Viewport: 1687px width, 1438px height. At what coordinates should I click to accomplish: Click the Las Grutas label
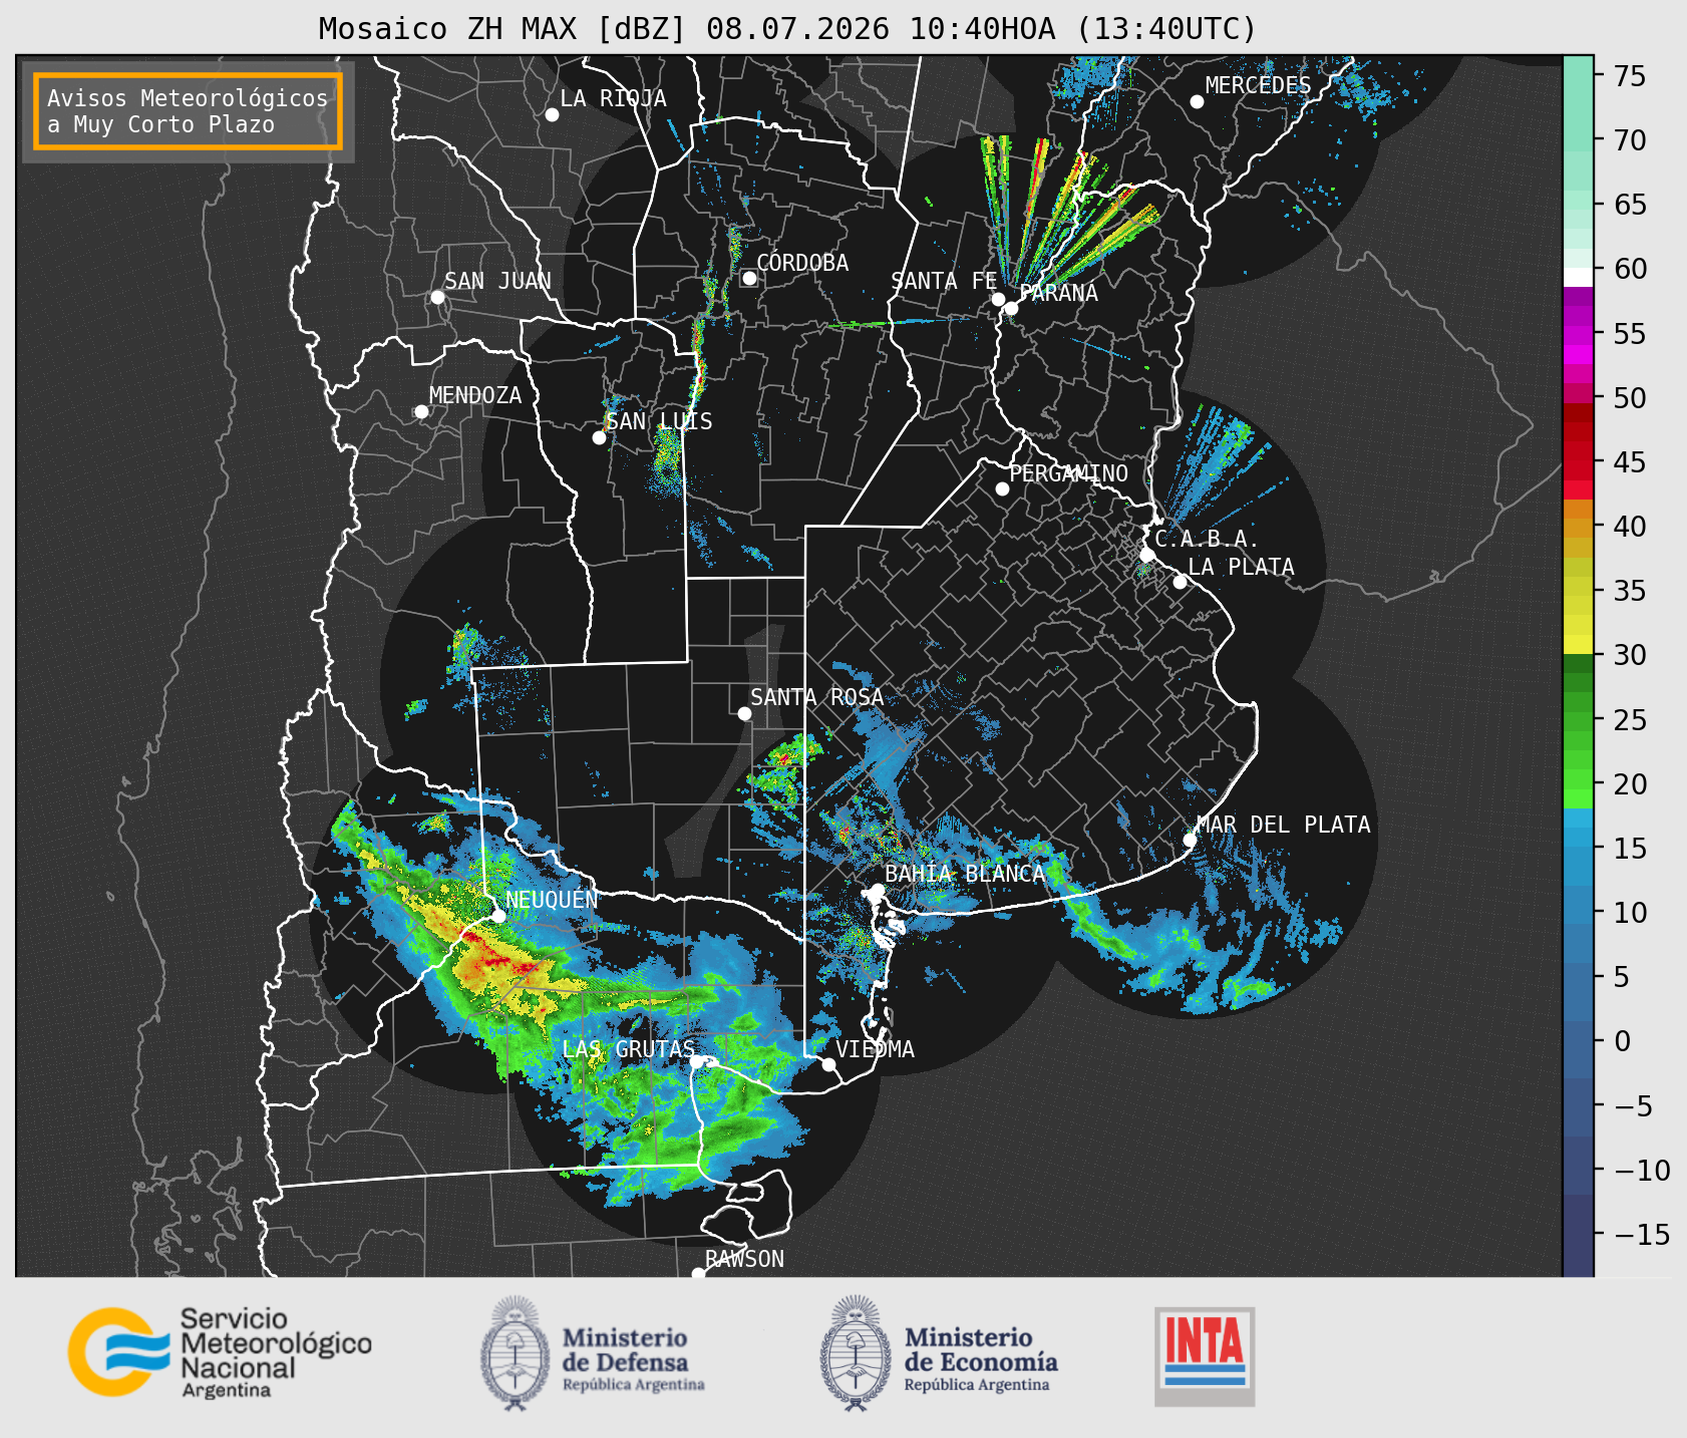(628, 1049)
